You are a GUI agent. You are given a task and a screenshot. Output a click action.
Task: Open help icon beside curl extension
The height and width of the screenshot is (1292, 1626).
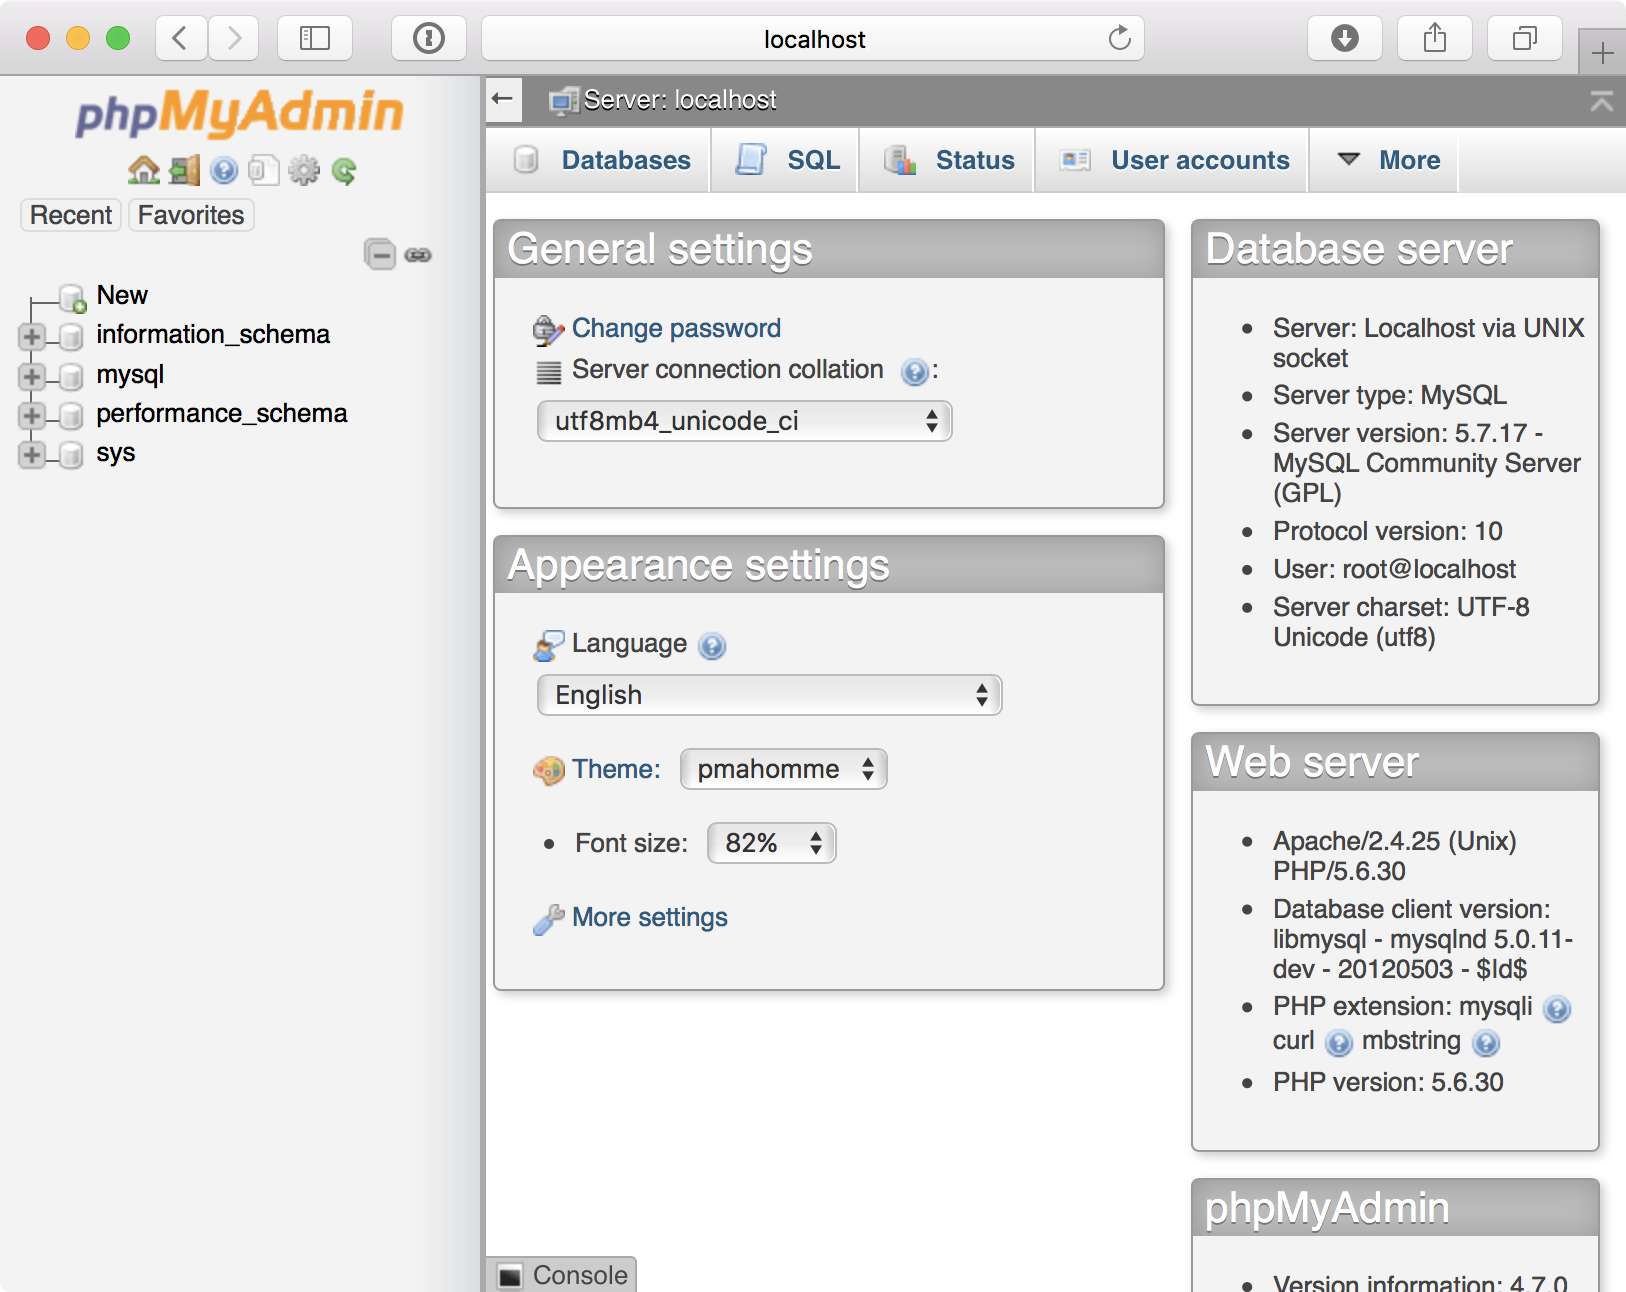1339,1043
